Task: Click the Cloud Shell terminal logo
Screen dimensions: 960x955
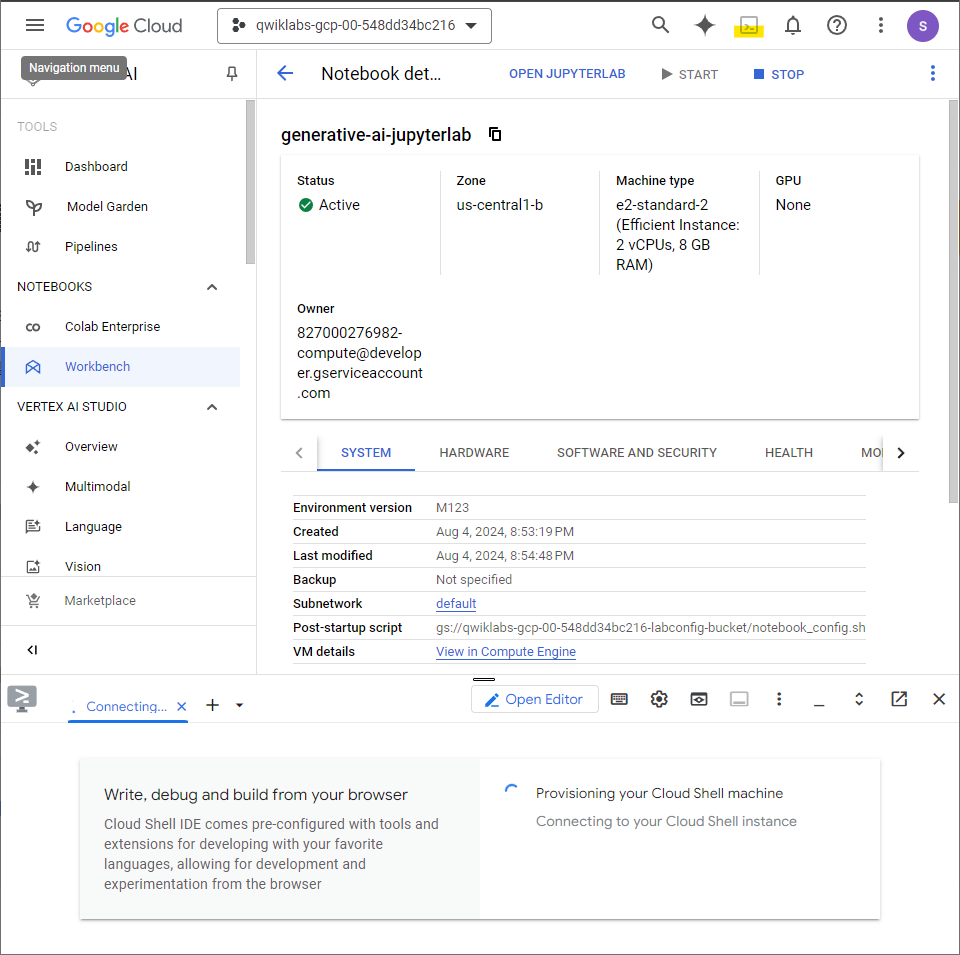Action: tap(22, 698)
